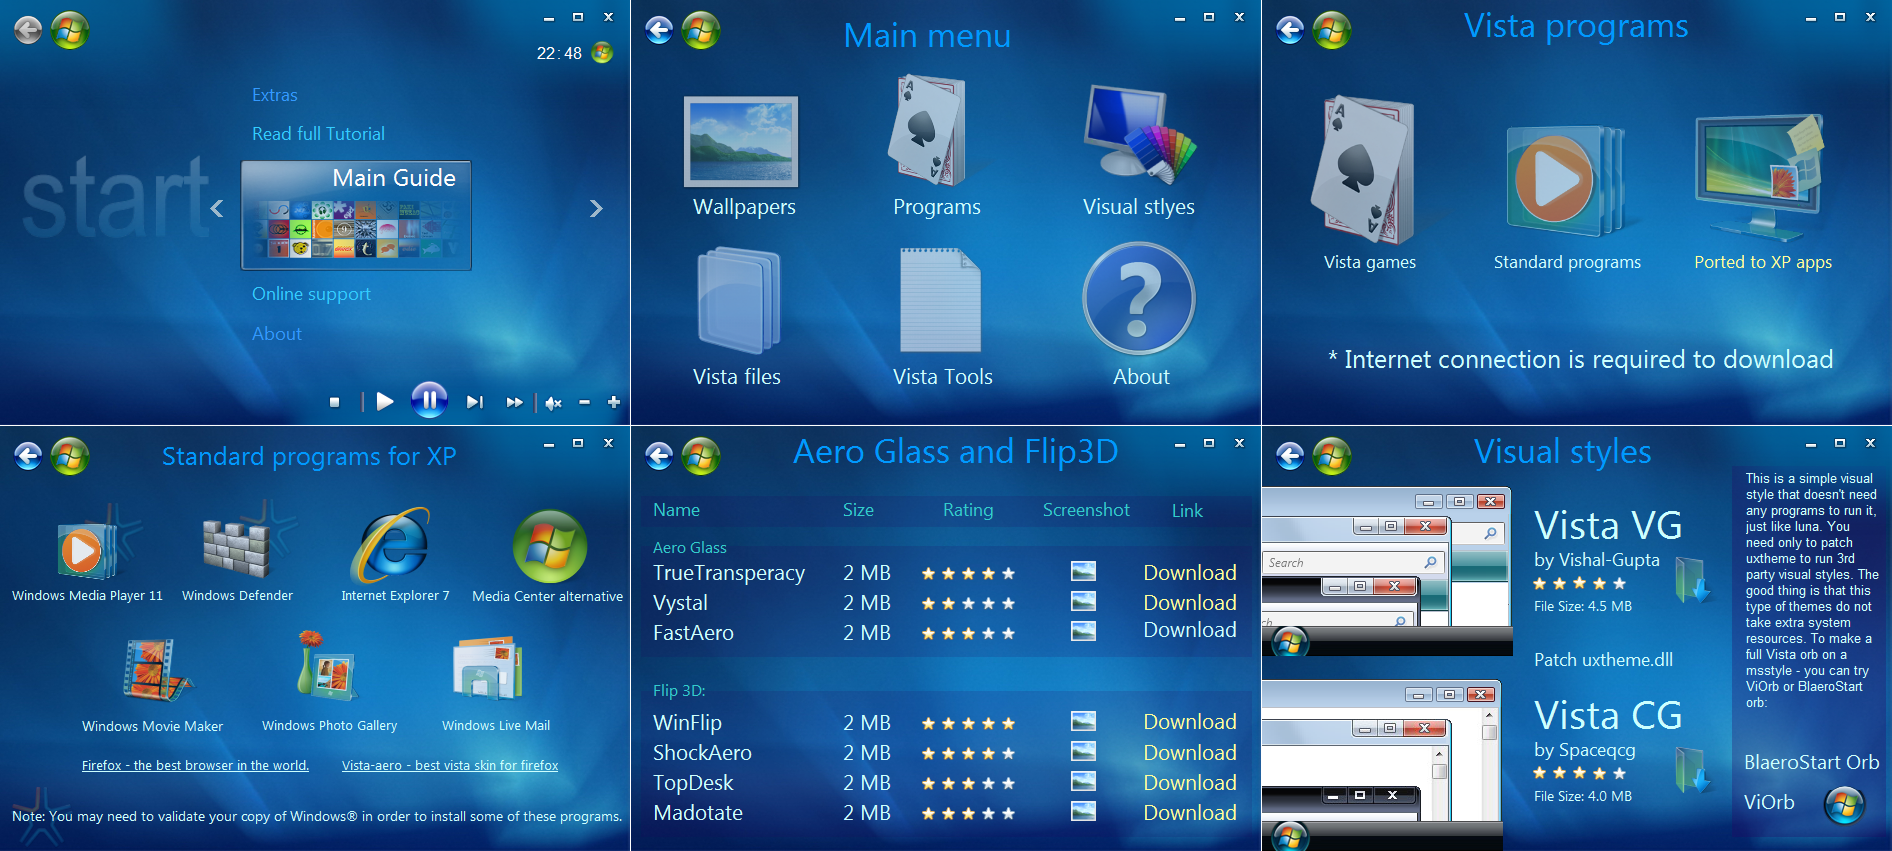Download WinFlip
This screenshot has width=1892, height=851.
point(1190,721)
